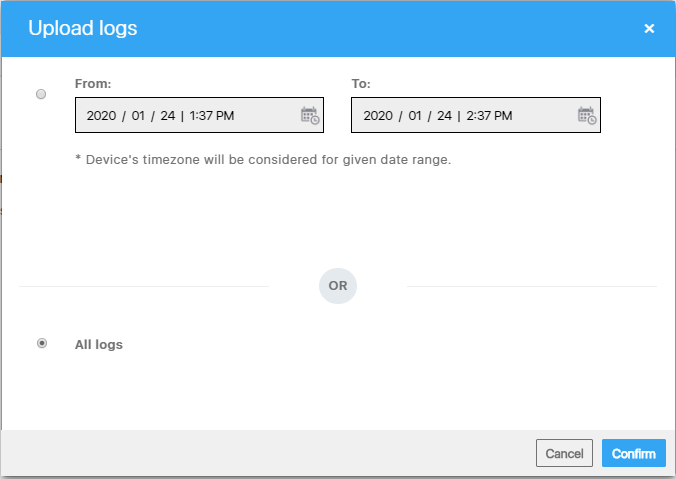Screen dimensions: 676x479
Task: Click the month 01 in To field
Action: [x=415, y=116]
